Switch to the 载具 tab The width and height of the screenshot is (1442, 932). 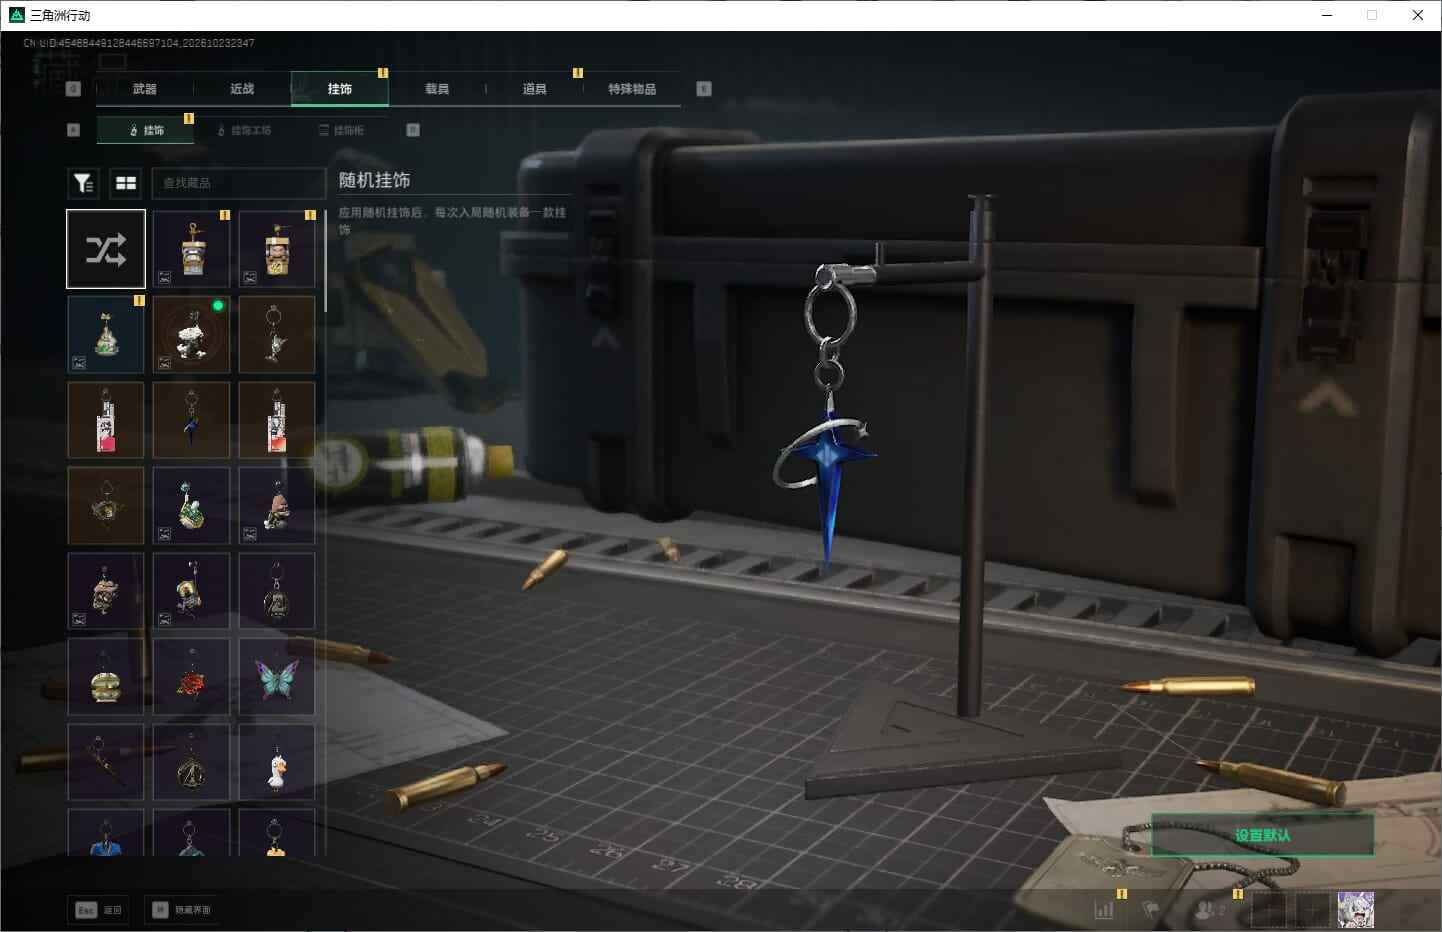[437, 89]
